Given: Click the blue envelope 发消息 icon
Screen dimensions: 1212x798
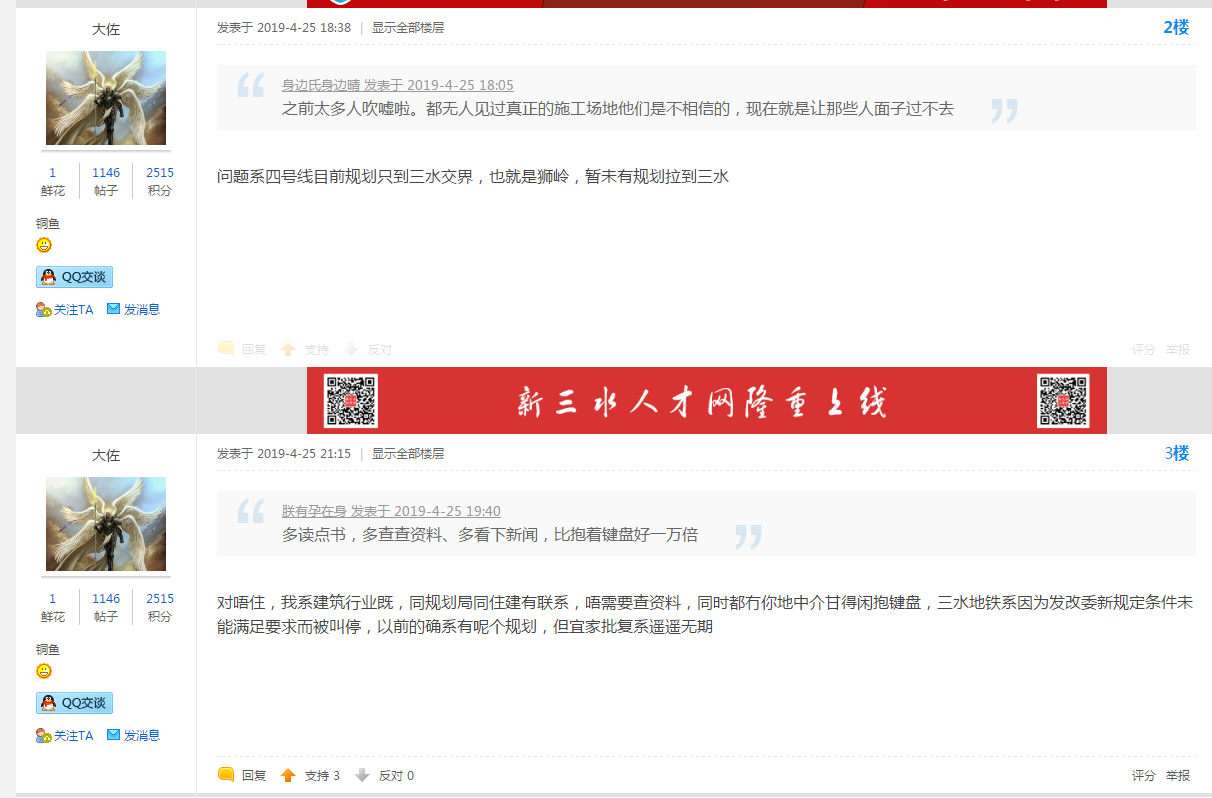Looking at the screenshot, I should click(x=113, y=309).
